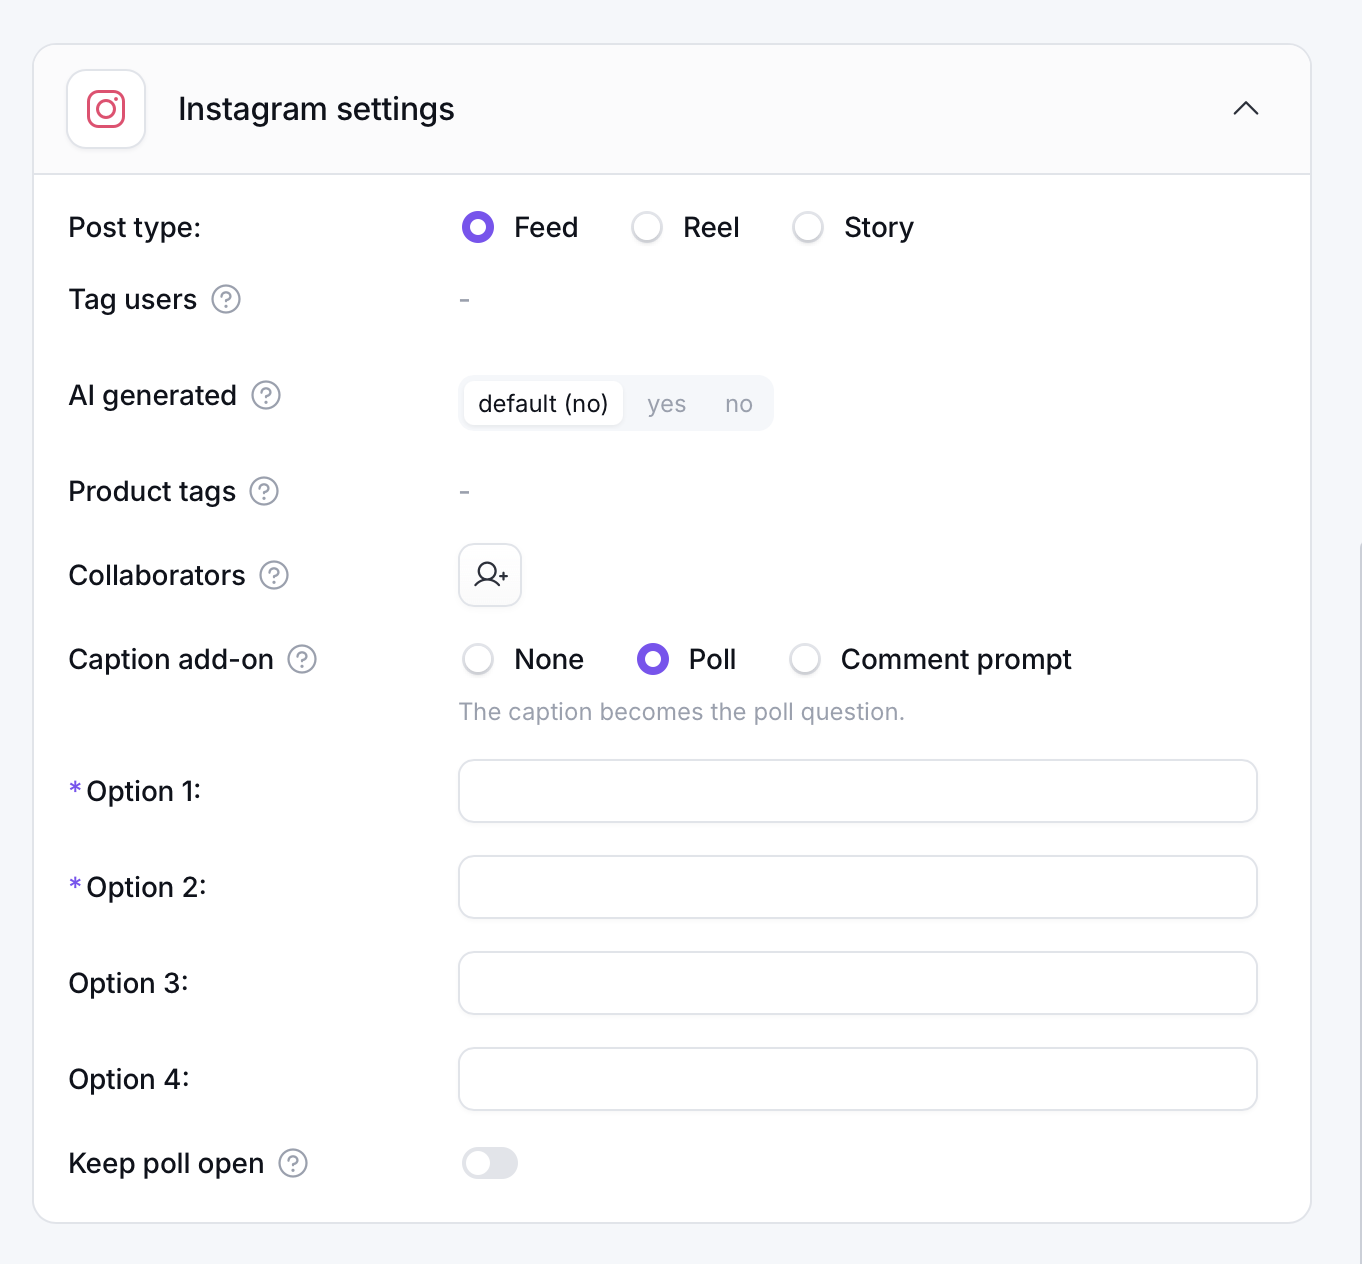
Task: Select the default (no) AI generated option
Action: [x=543, y=403]
